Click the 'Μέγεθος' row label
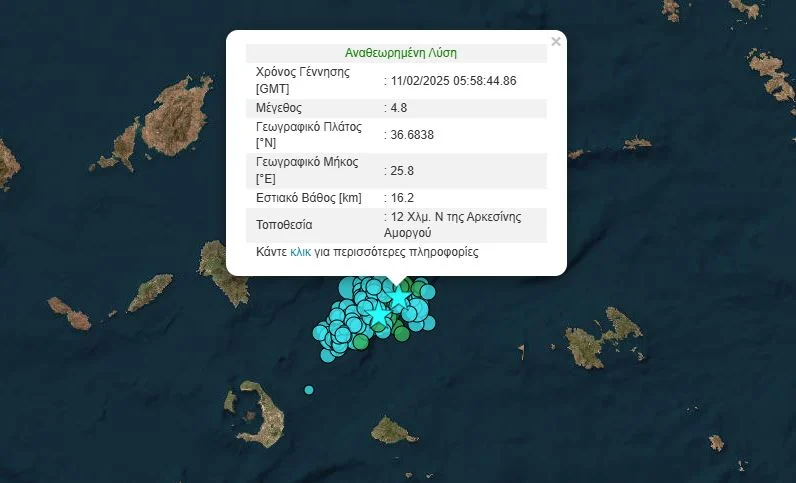Viewport: 796px width, 483px height. point(279,108)
